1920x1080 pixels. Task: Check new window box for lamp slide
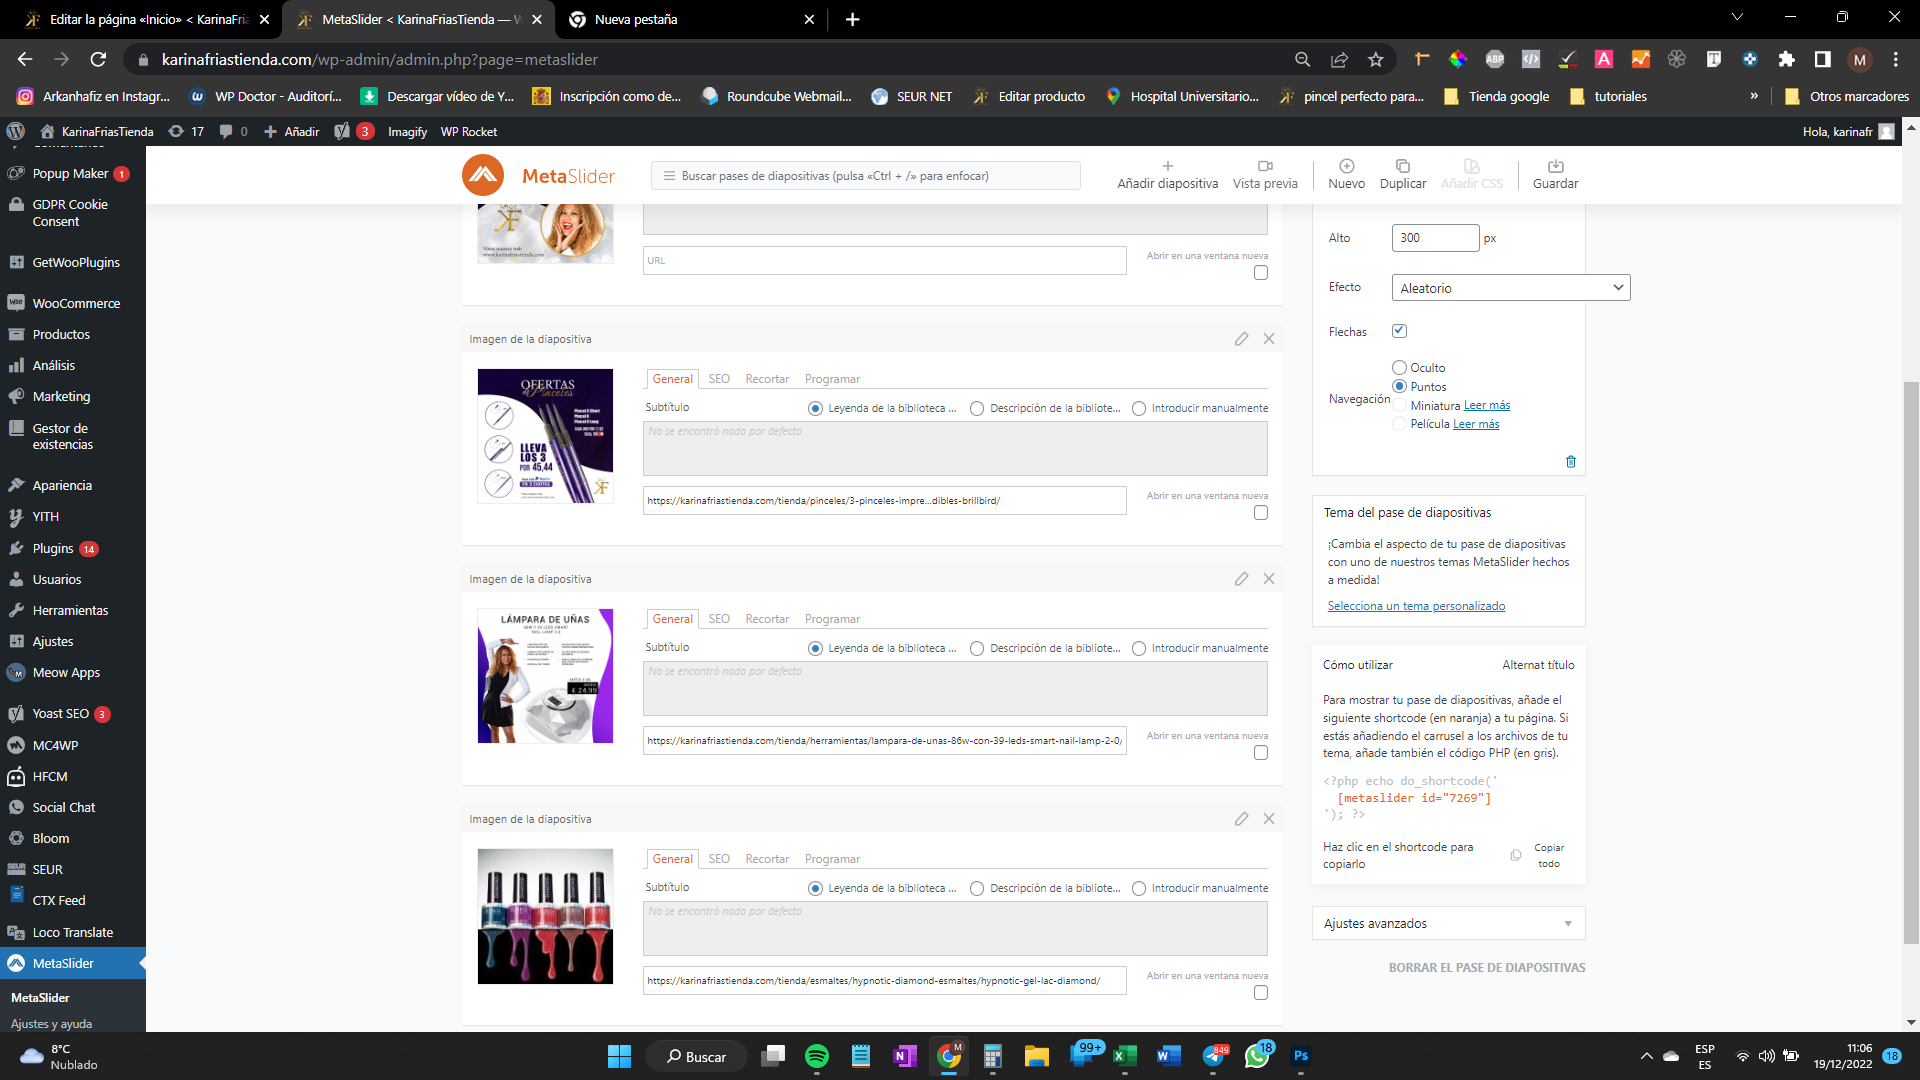click(x=1260, y=753)
